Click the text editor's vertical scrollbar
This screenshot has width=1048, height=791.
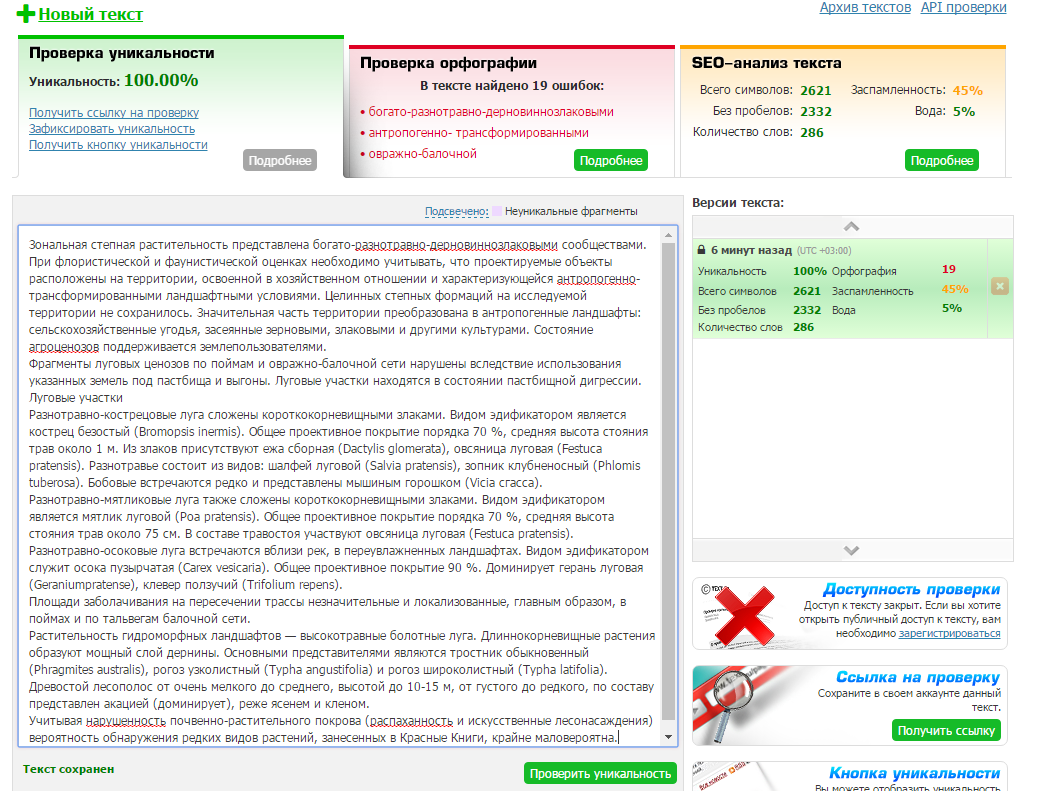pos(668,480)
